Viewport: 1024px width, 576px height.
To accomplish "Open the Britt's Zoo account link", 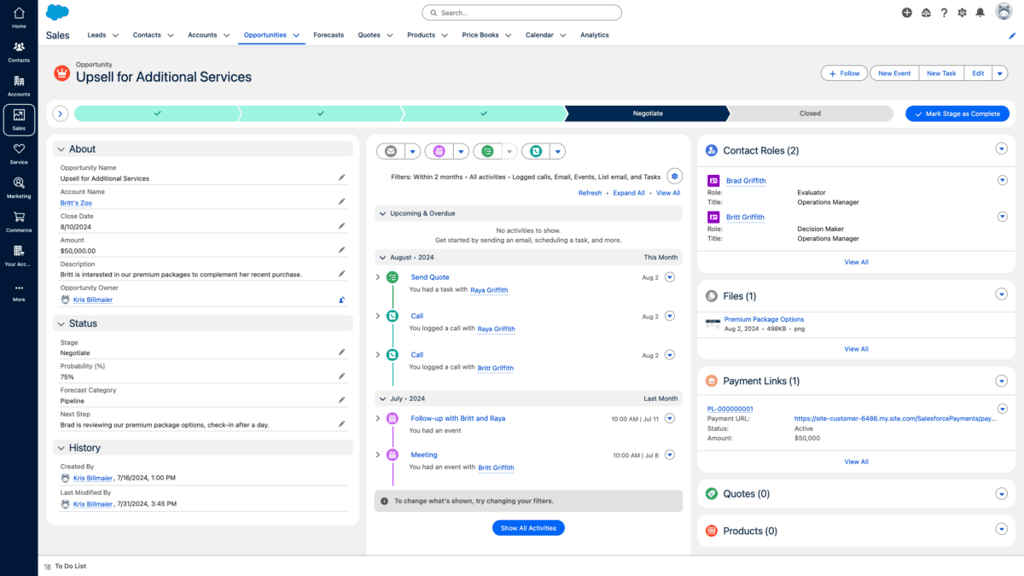I will (x=76, y=203).
